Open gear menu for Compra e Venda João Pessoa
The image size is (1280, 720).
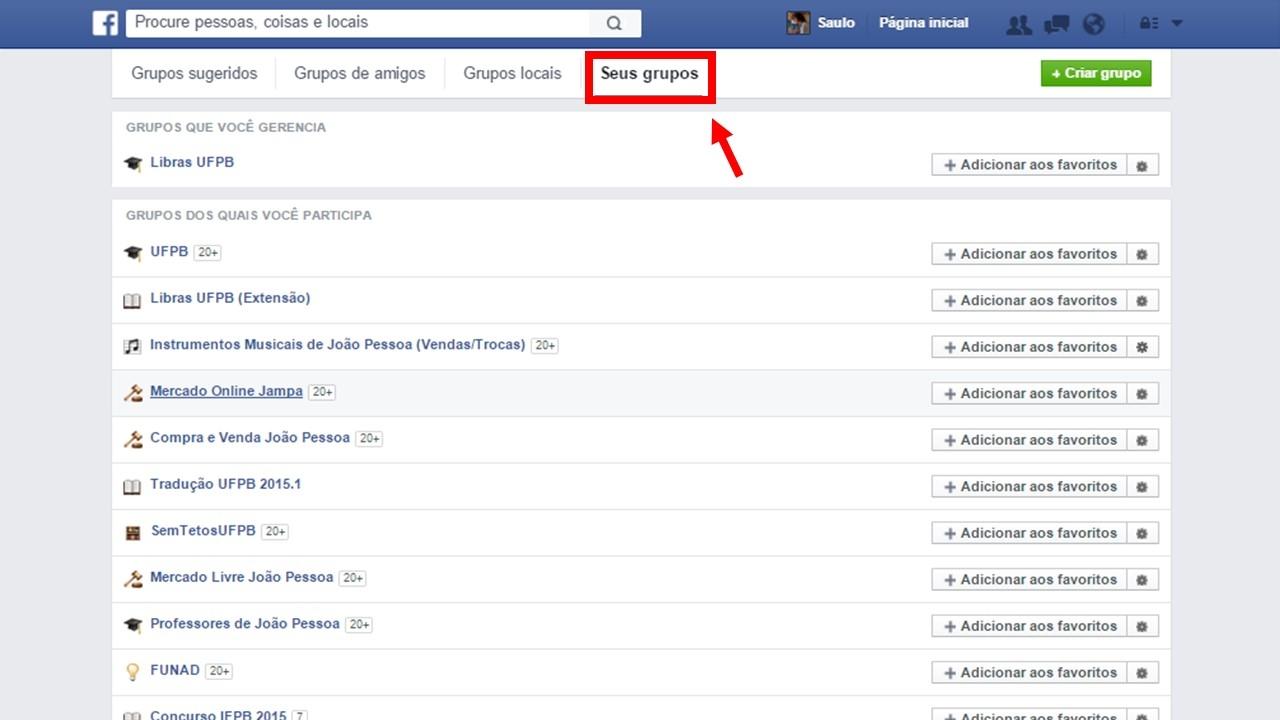coord(1142,440)
